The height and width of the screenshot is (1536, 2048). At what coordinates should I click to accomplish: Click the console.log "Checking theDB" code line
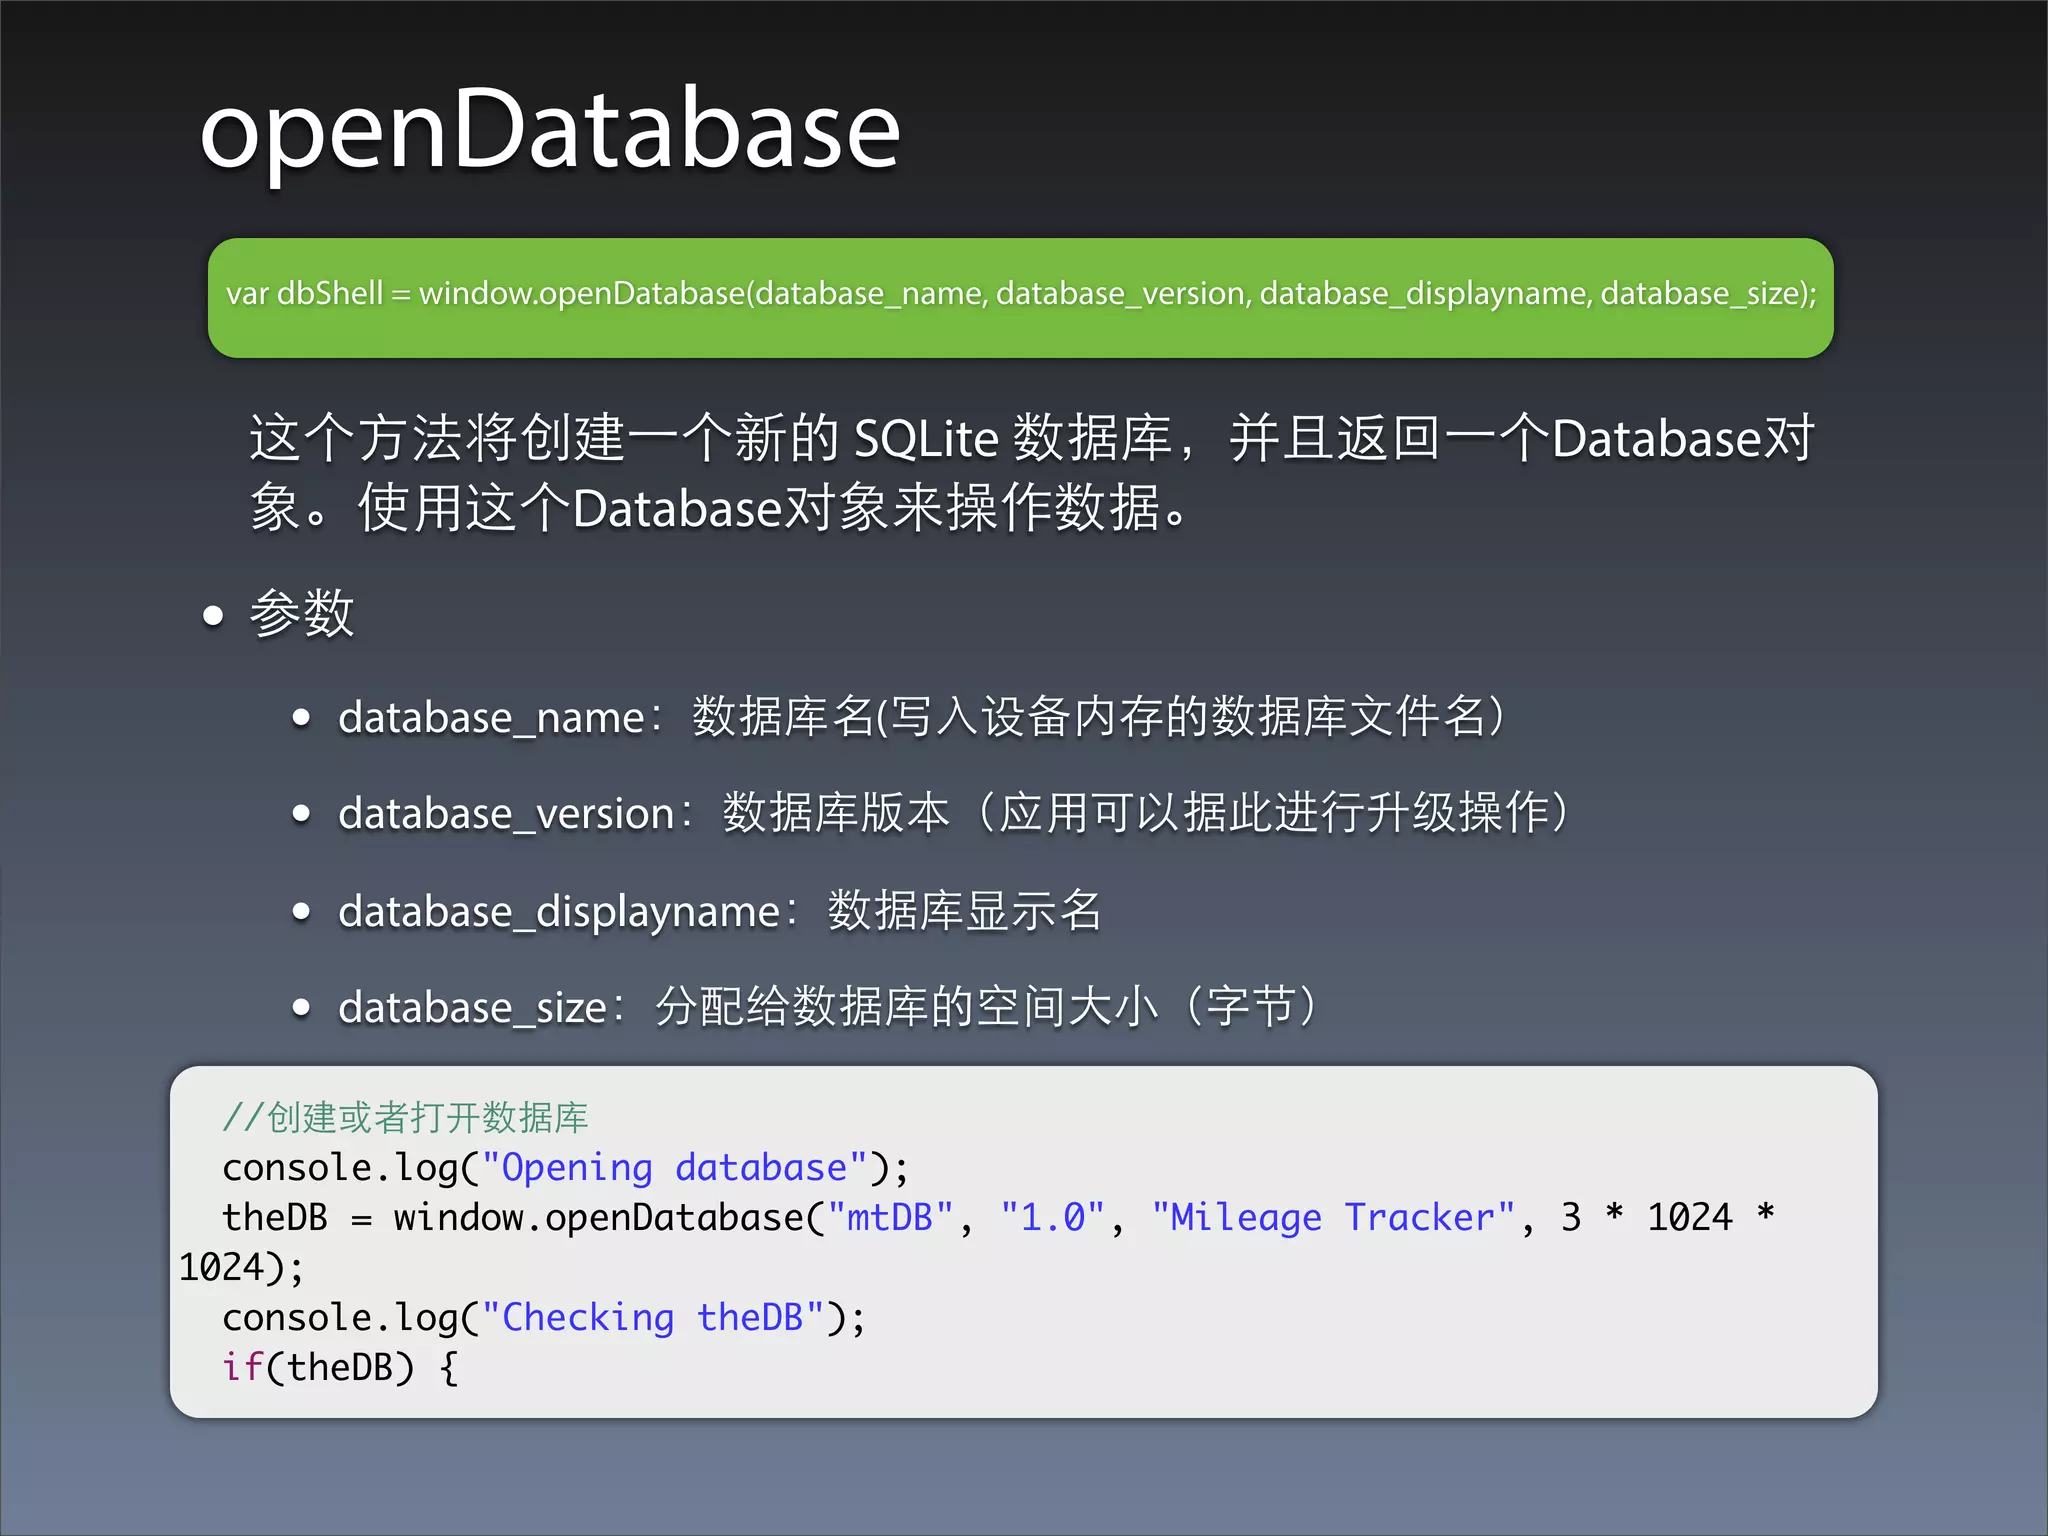point(544,1318)
